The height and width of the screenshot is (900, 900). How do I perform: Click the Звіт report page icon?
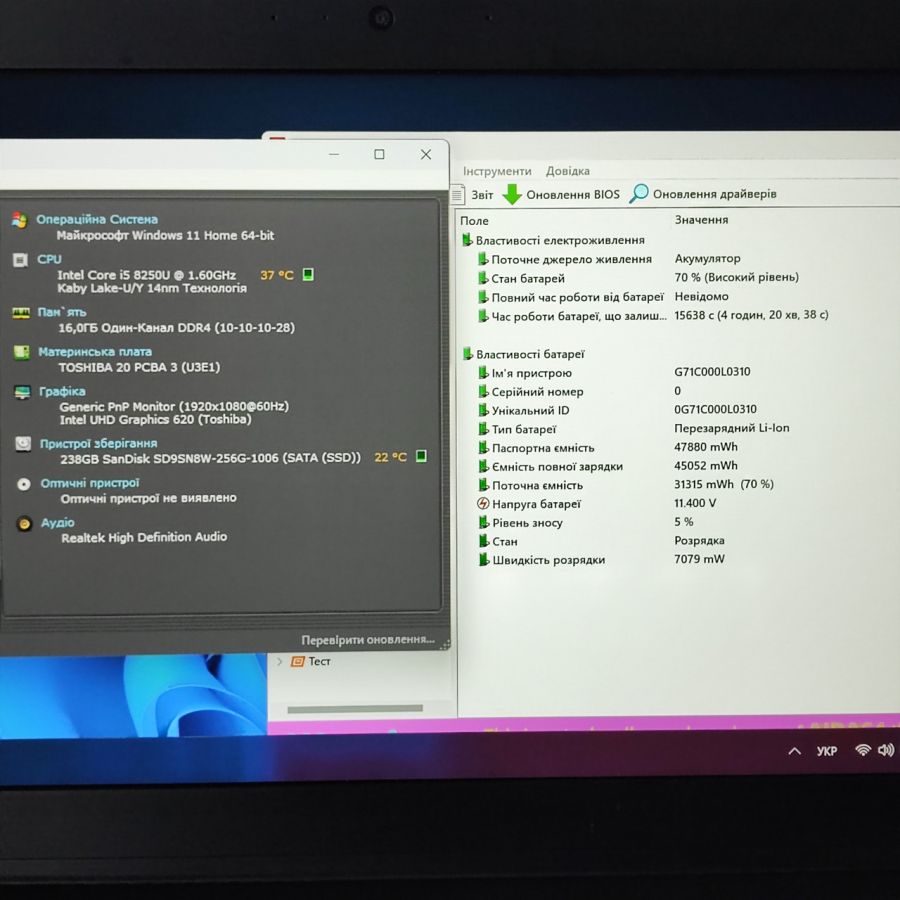[457, 195]
